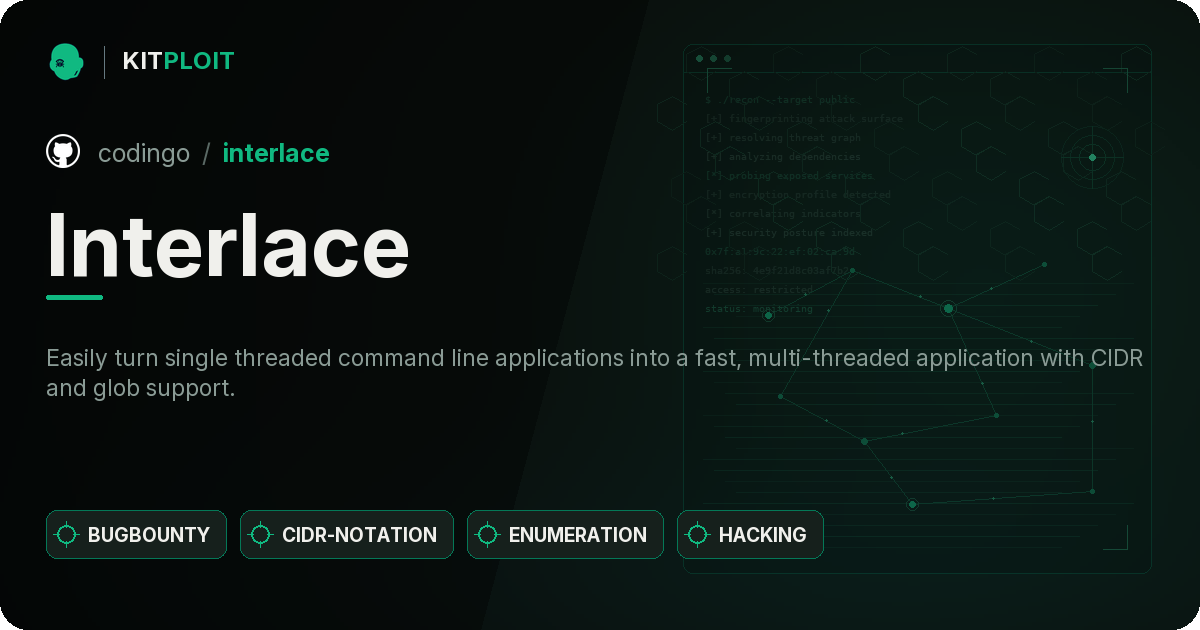The height and width of the screenshot is (630, 1200).
Task: Click the KITPLOIT brand name
Action: pos(178,61)
